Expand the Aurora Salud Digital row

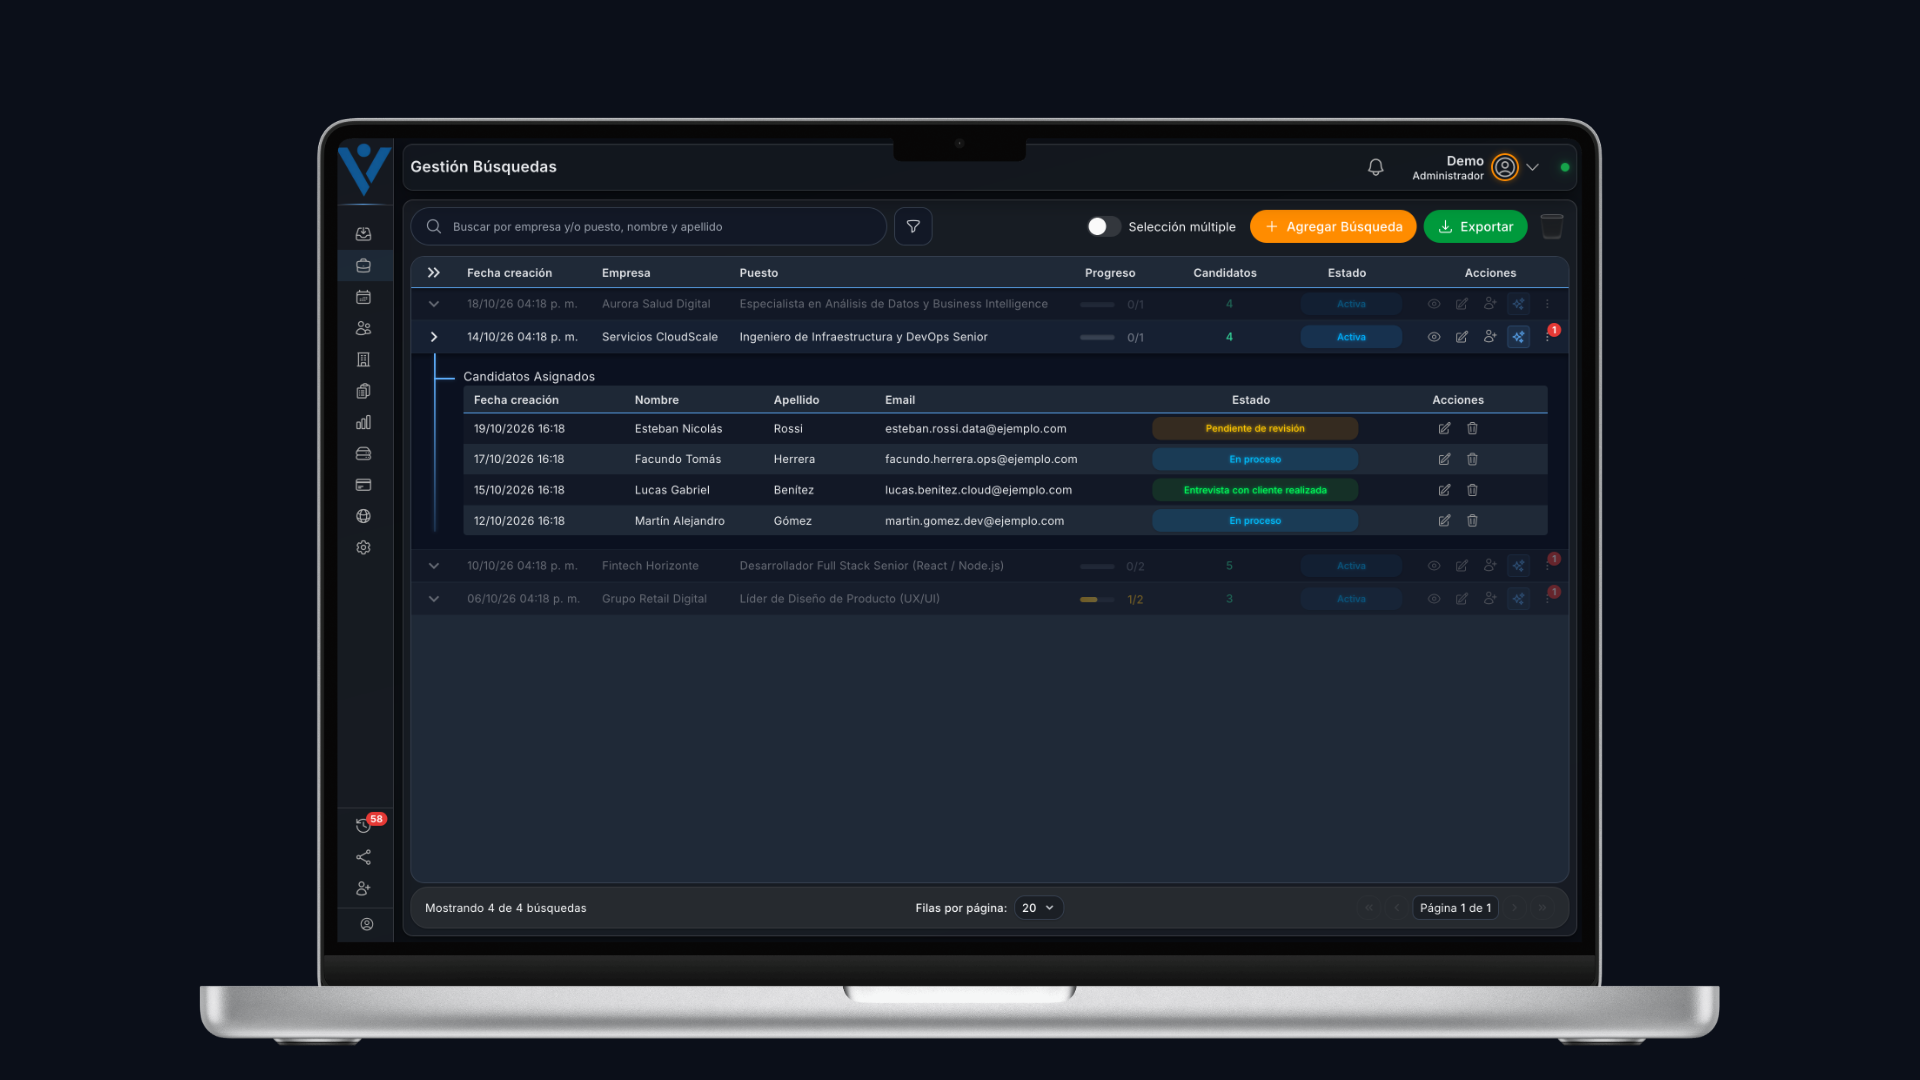(x=434, y=304)
